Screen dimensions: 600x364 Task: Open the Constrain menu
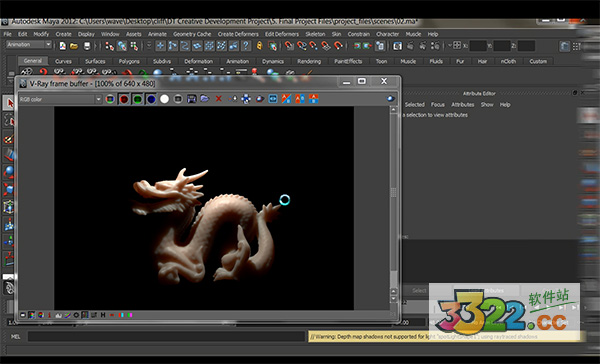[x=359, y=34]
